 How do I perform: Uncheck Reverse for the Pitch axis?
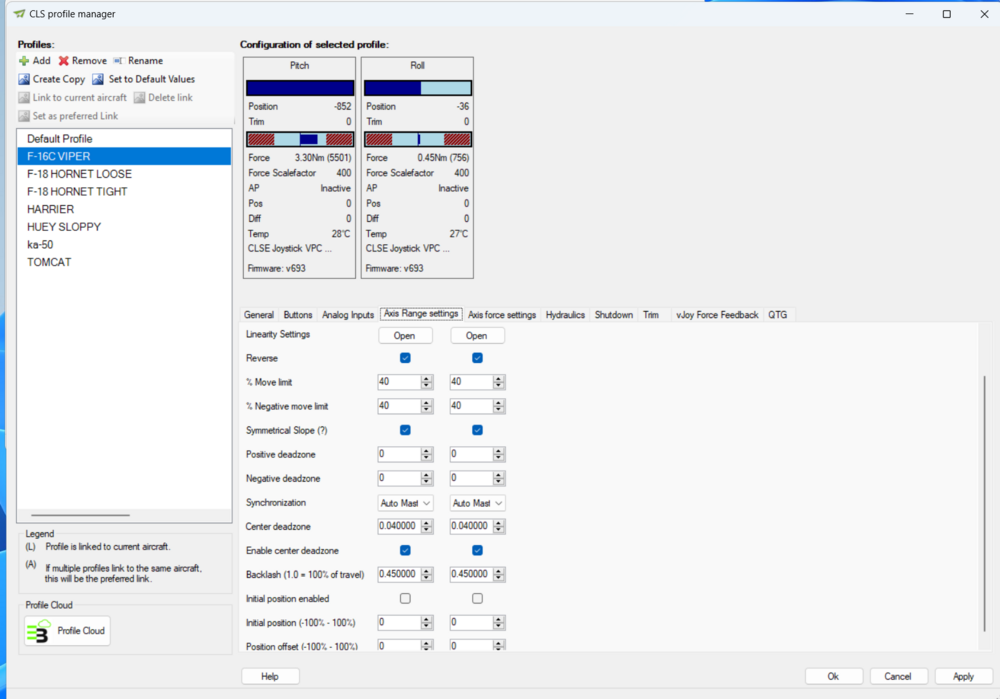coord(405,358)
